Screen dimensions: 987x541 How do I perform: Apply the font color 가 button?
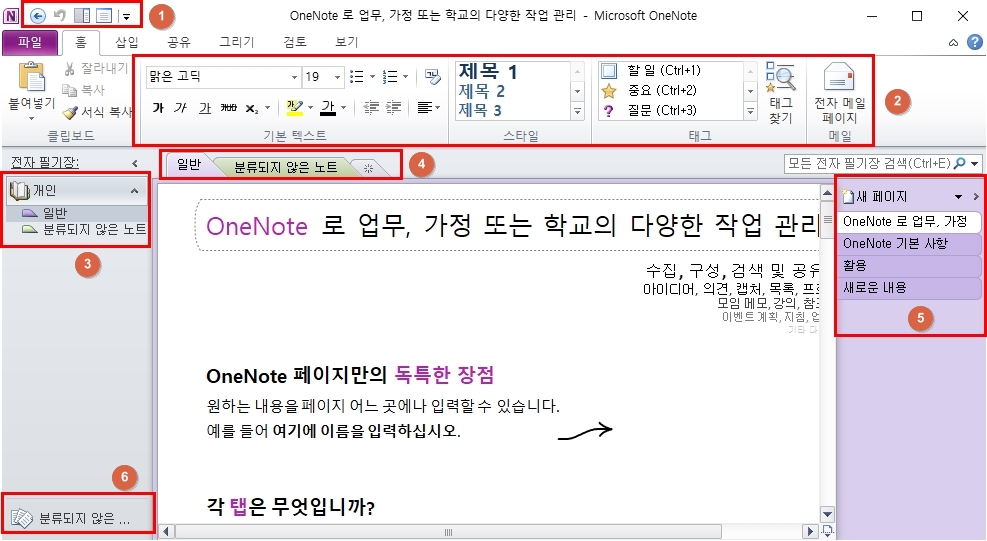pos(328,108)
